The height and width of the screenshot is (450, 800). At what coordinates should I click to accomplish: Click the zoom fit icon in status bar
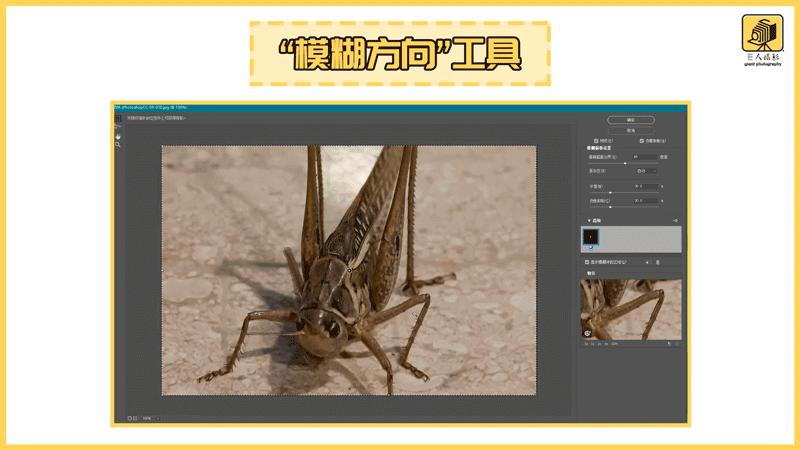click(x=132, y=418)
